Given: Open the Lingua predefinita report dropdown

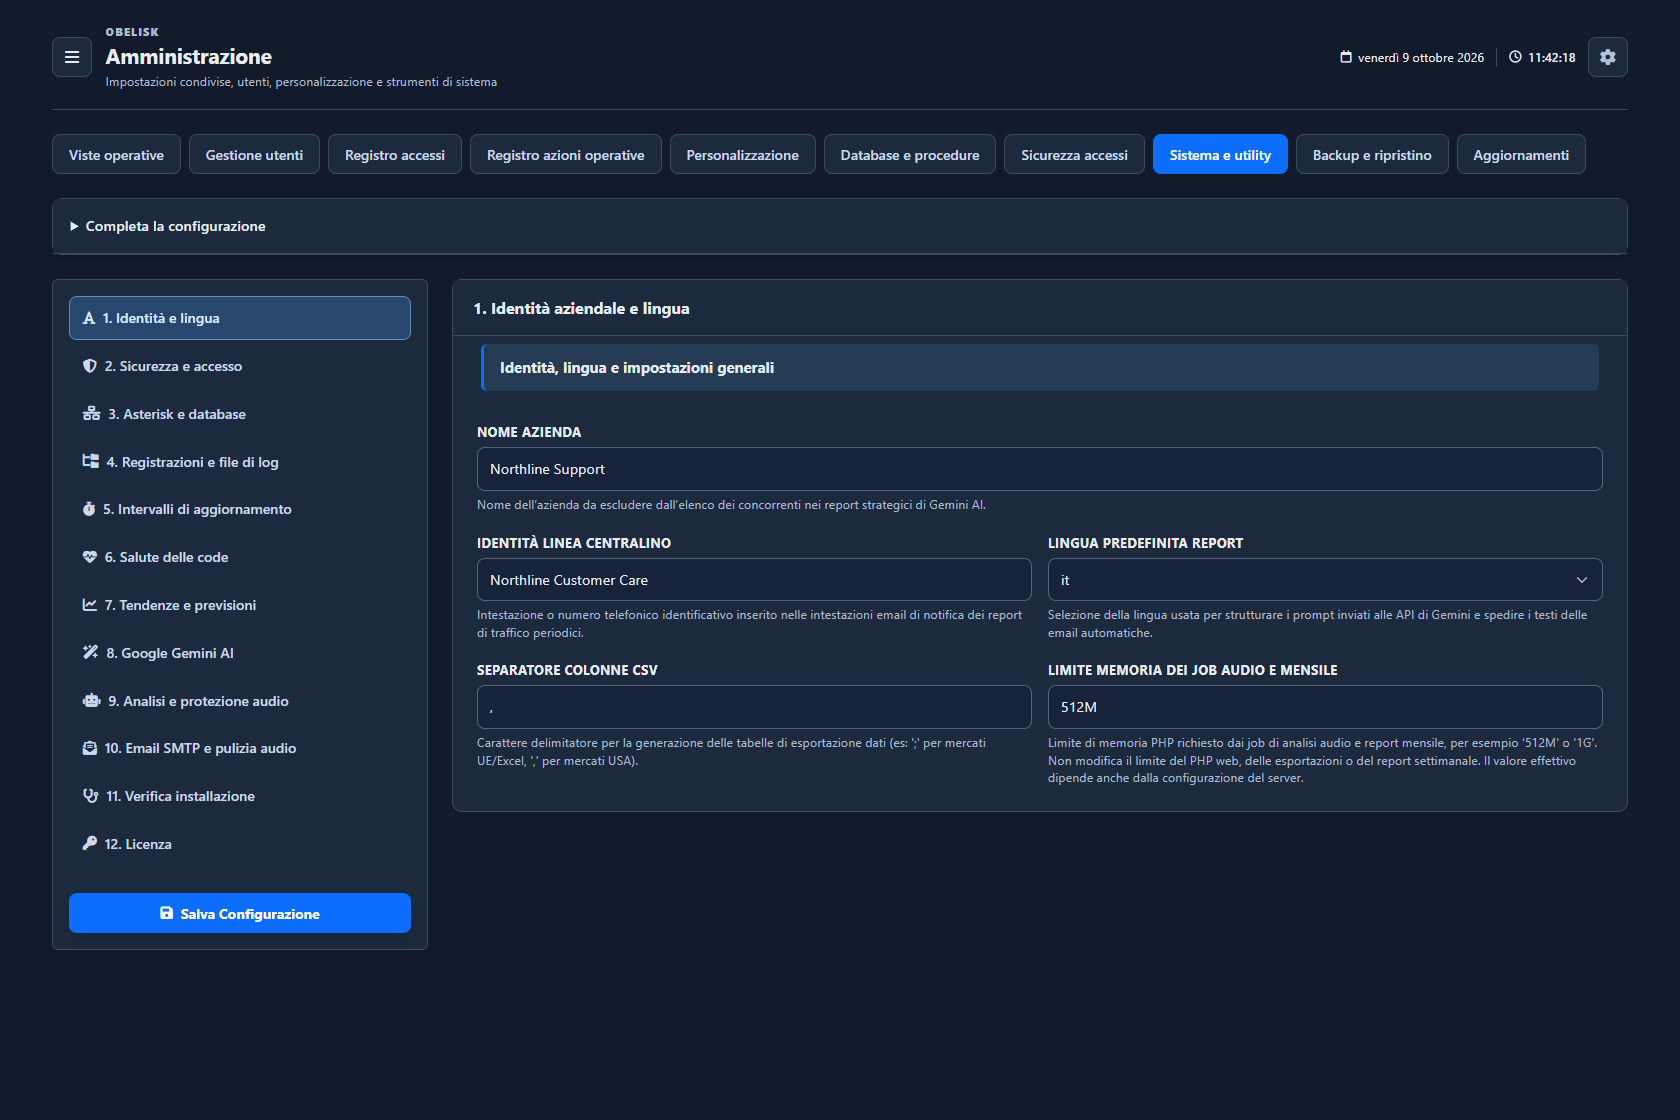Looking at the screenshot, I should (x=1325, y=580).
